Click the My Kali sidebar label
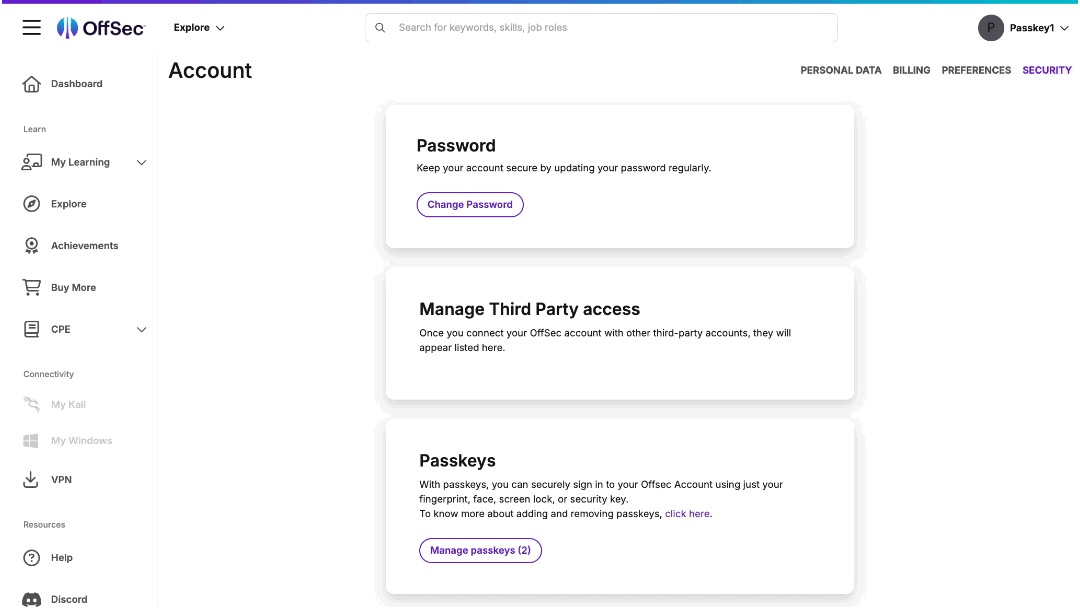This screenshot has width=1080, height=608. pyautogui.click(x=68, y=405)
